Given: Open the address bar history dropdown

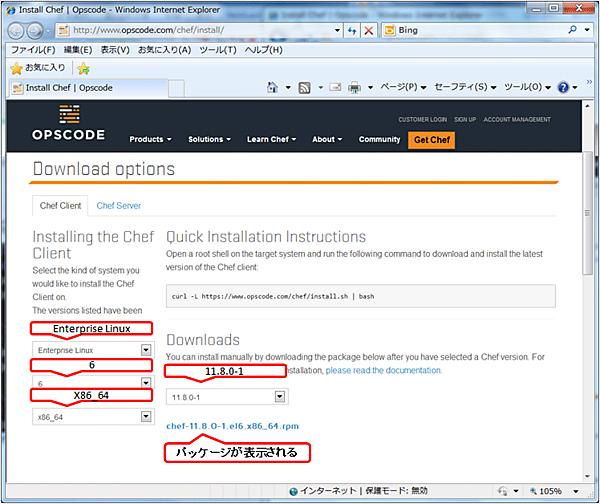Looking at the screenshot, I should 337,30.
